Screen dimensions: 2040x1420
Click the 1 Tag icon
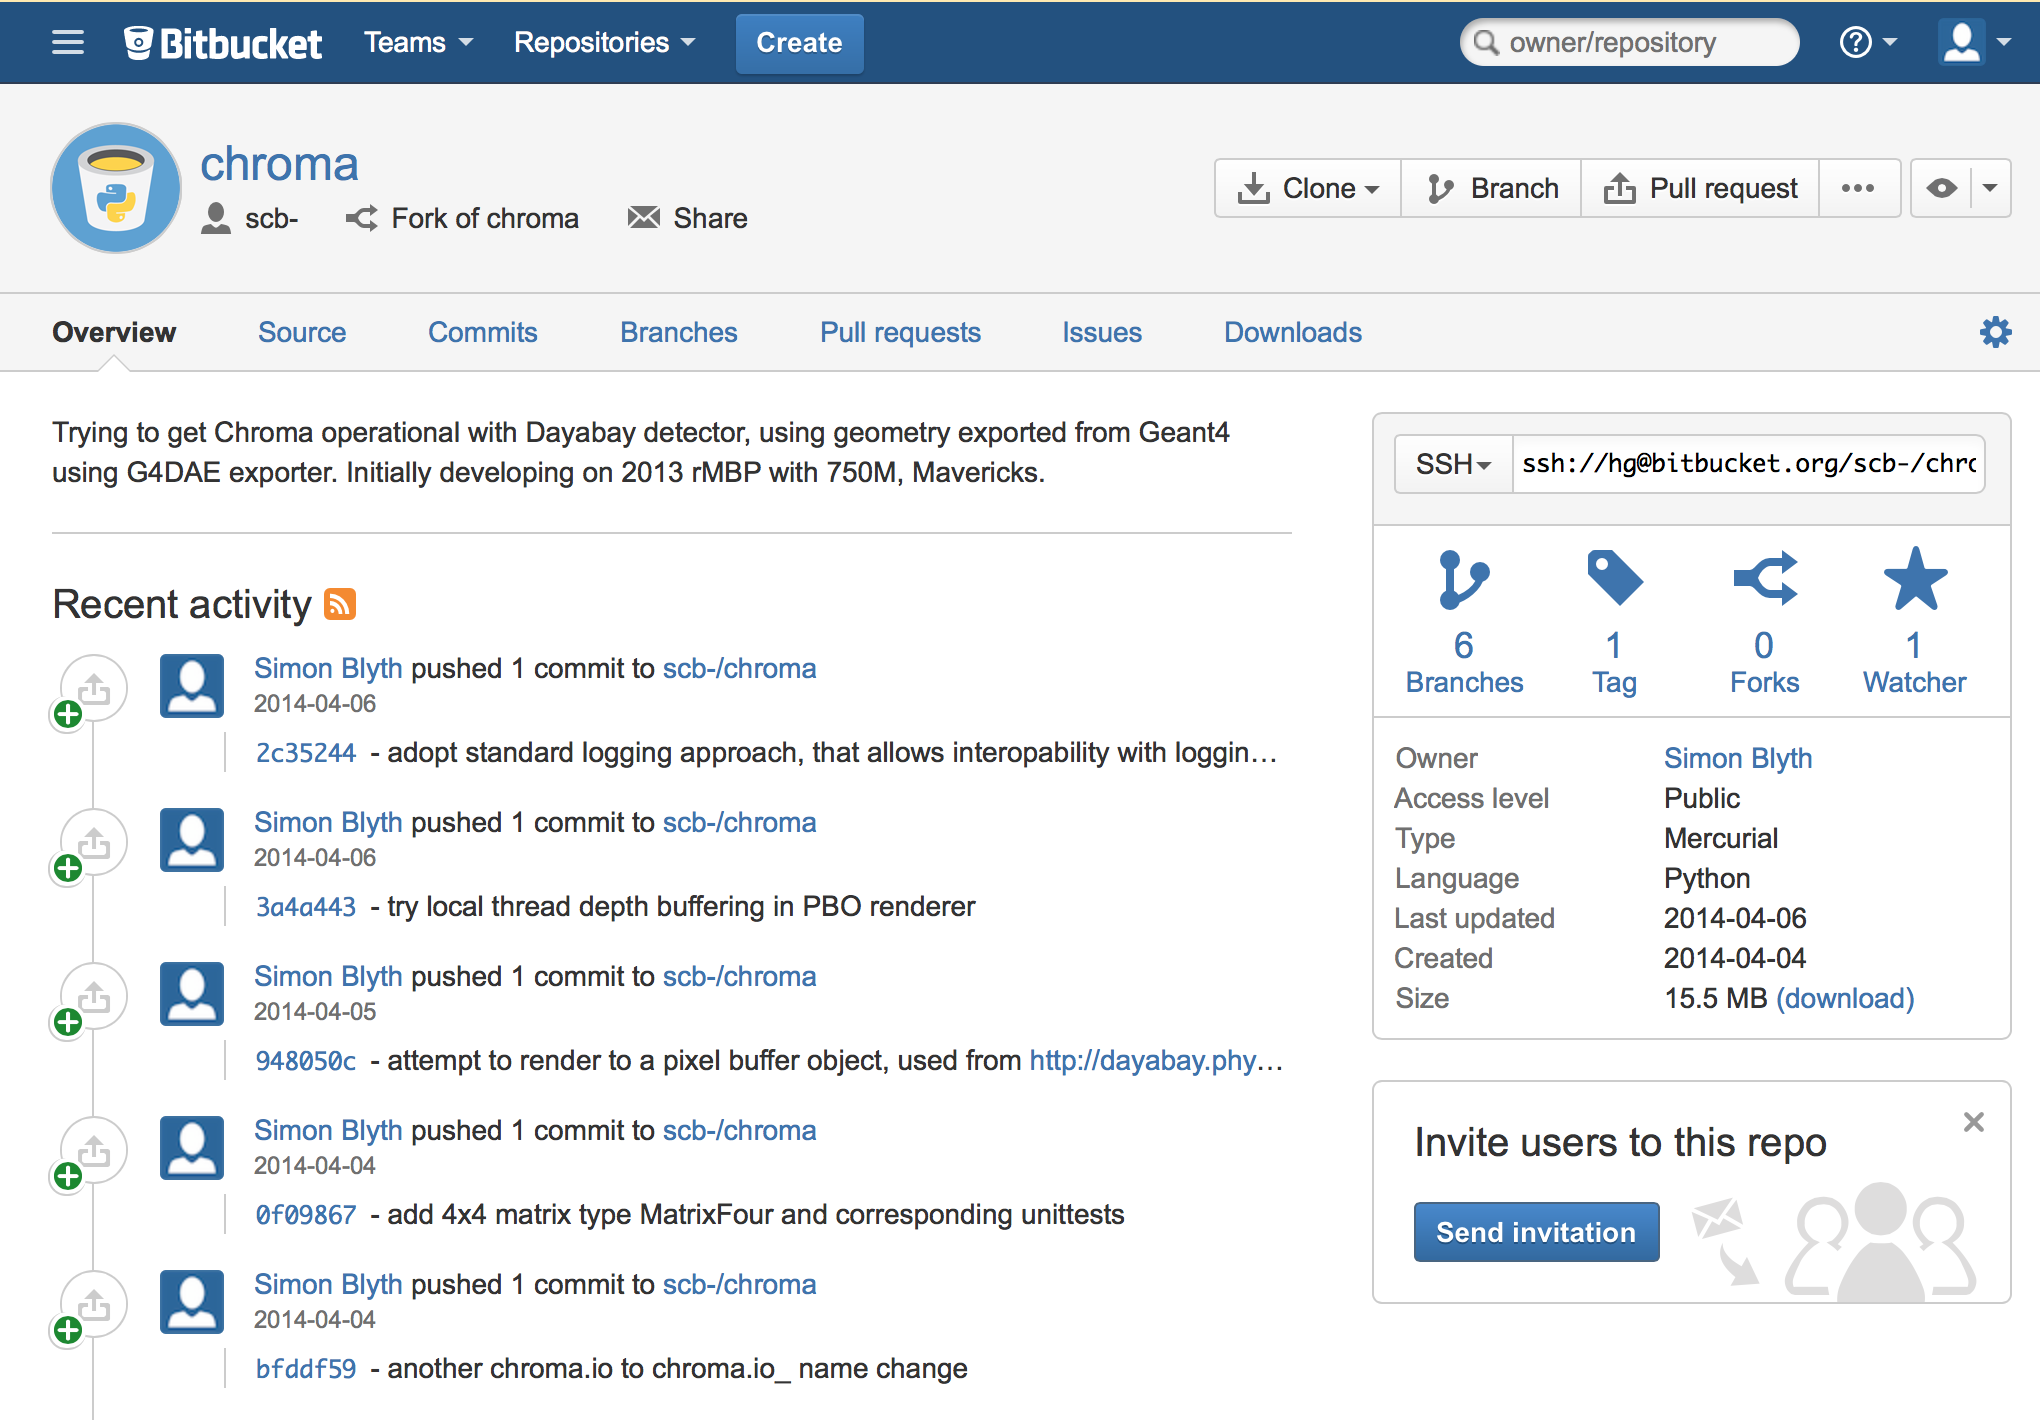(1614, 578)
